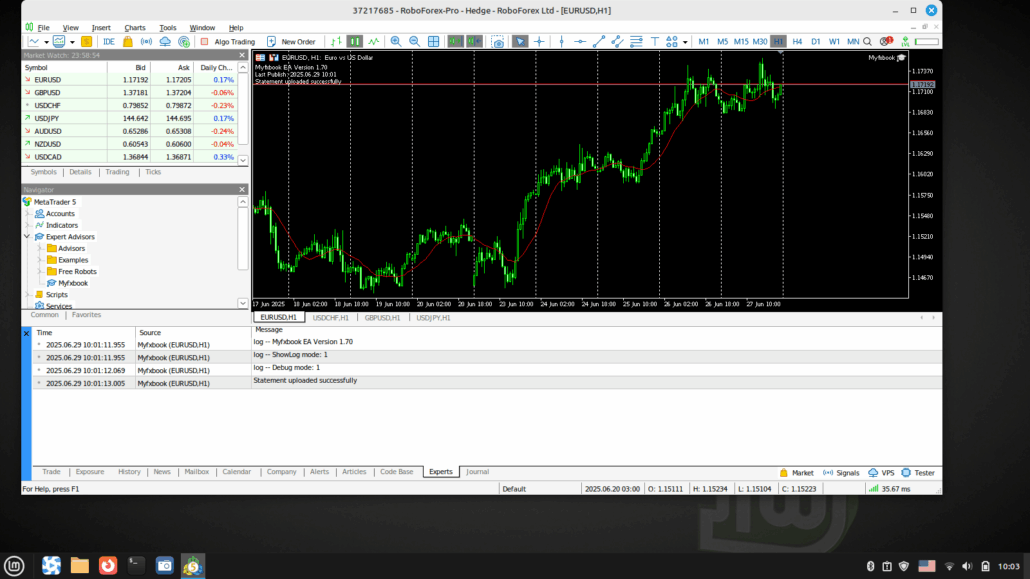The width and height of the screenshot is (1030, 579).
Task: Open dropdown arrow next to new chart icon
Action: [x=46, y=42]
